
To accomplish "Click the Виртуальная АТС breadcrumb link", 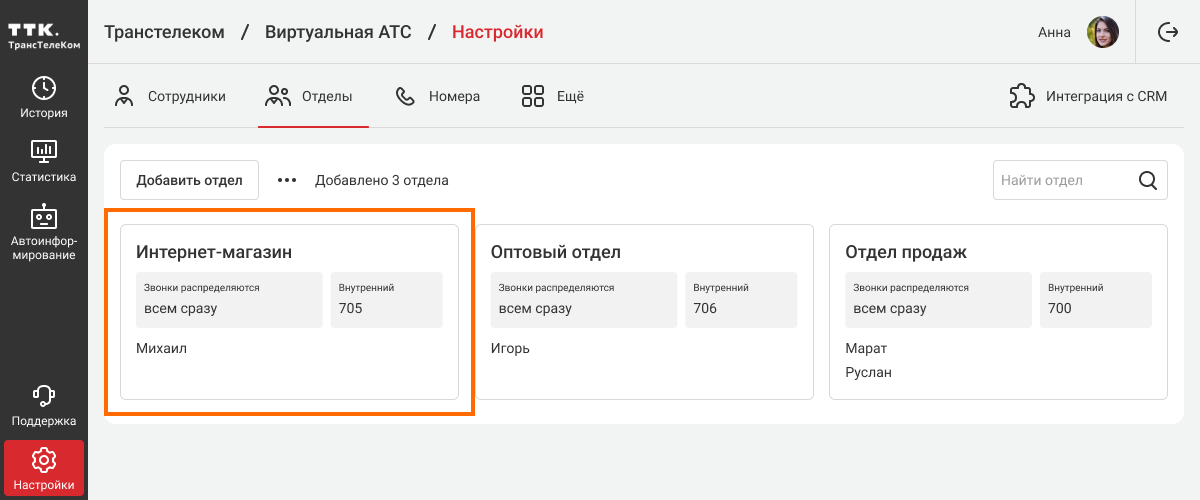I will point(338,32).
